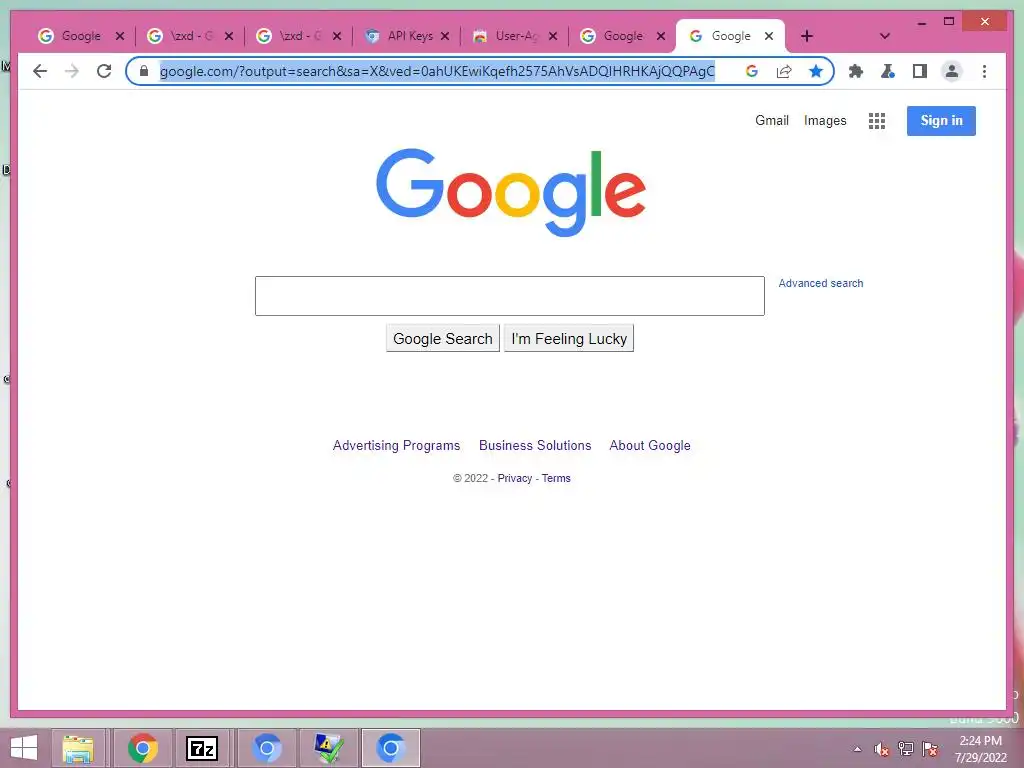The width and height of the screenshot is (1024, 768).
Task: Open the Privacy link
Action: point(515,478)
